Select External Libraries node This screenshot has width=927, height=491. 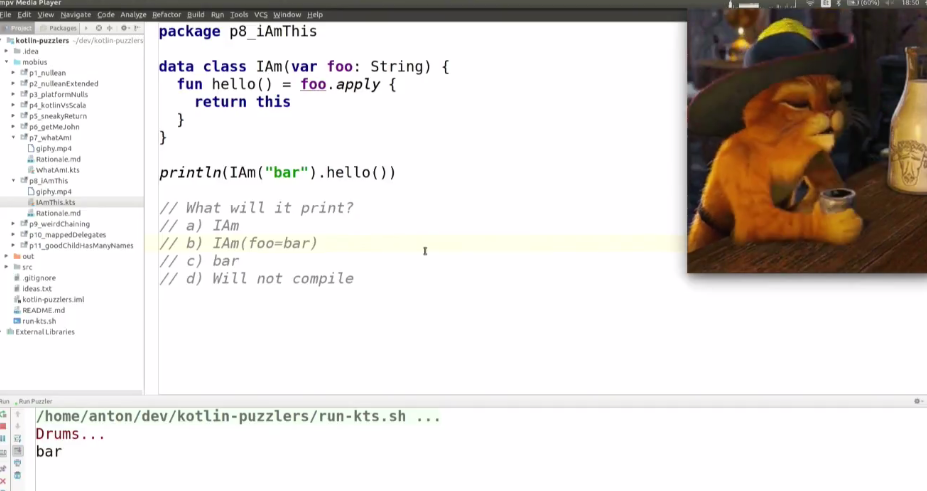[45, 332]
